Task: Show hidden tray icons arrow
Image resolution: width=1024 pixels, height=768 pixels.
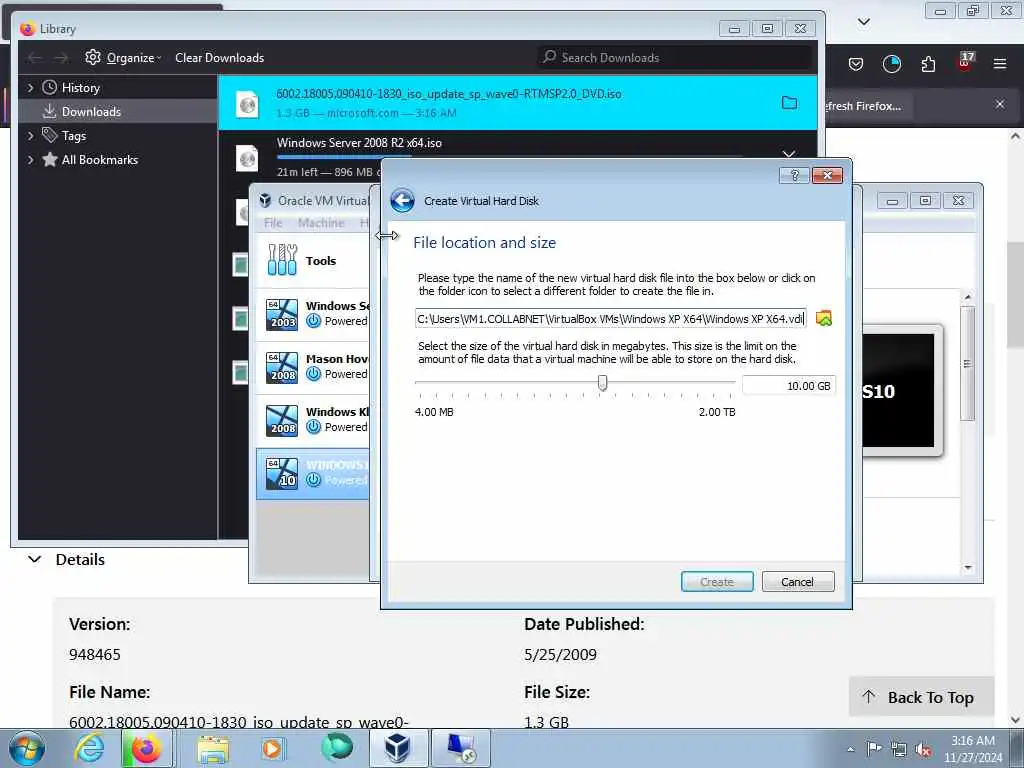Action: coord(850,749)
